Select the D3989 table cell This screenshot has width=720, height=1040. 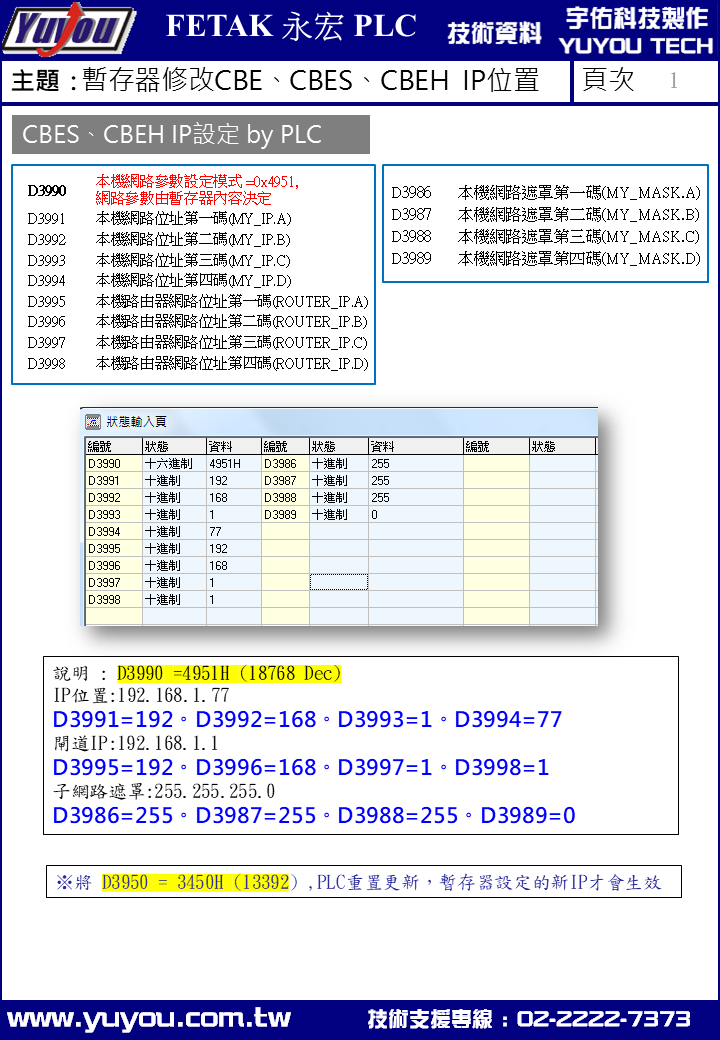(x=285, y=515)
